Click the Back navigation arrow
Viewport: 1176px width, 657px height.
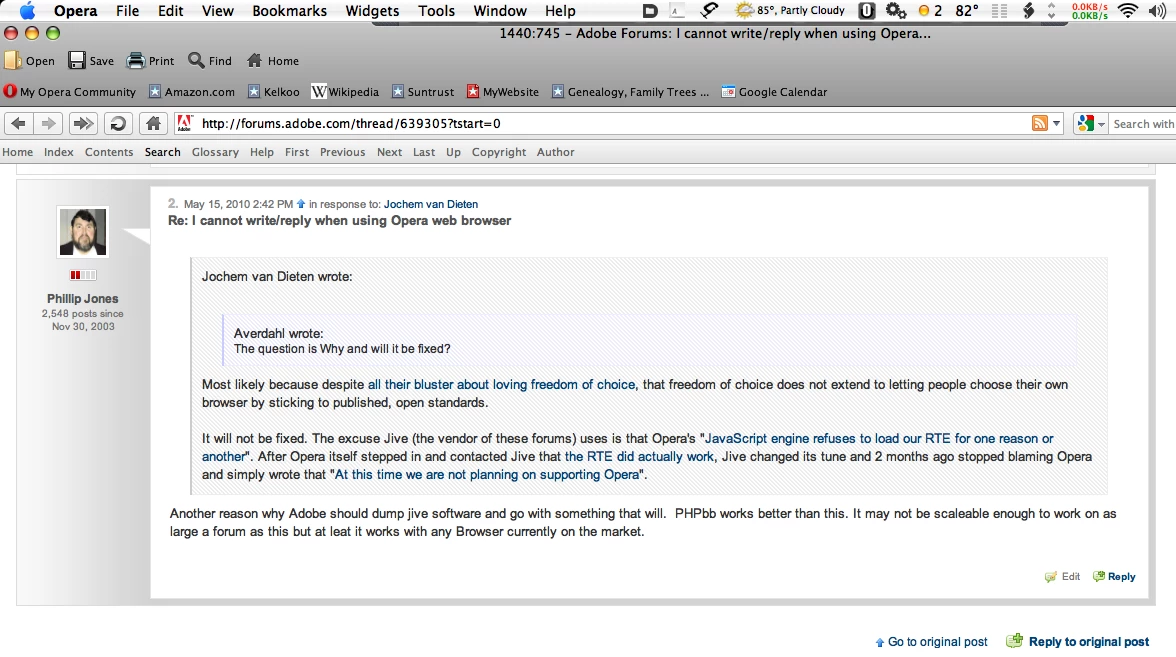point(19,124)
